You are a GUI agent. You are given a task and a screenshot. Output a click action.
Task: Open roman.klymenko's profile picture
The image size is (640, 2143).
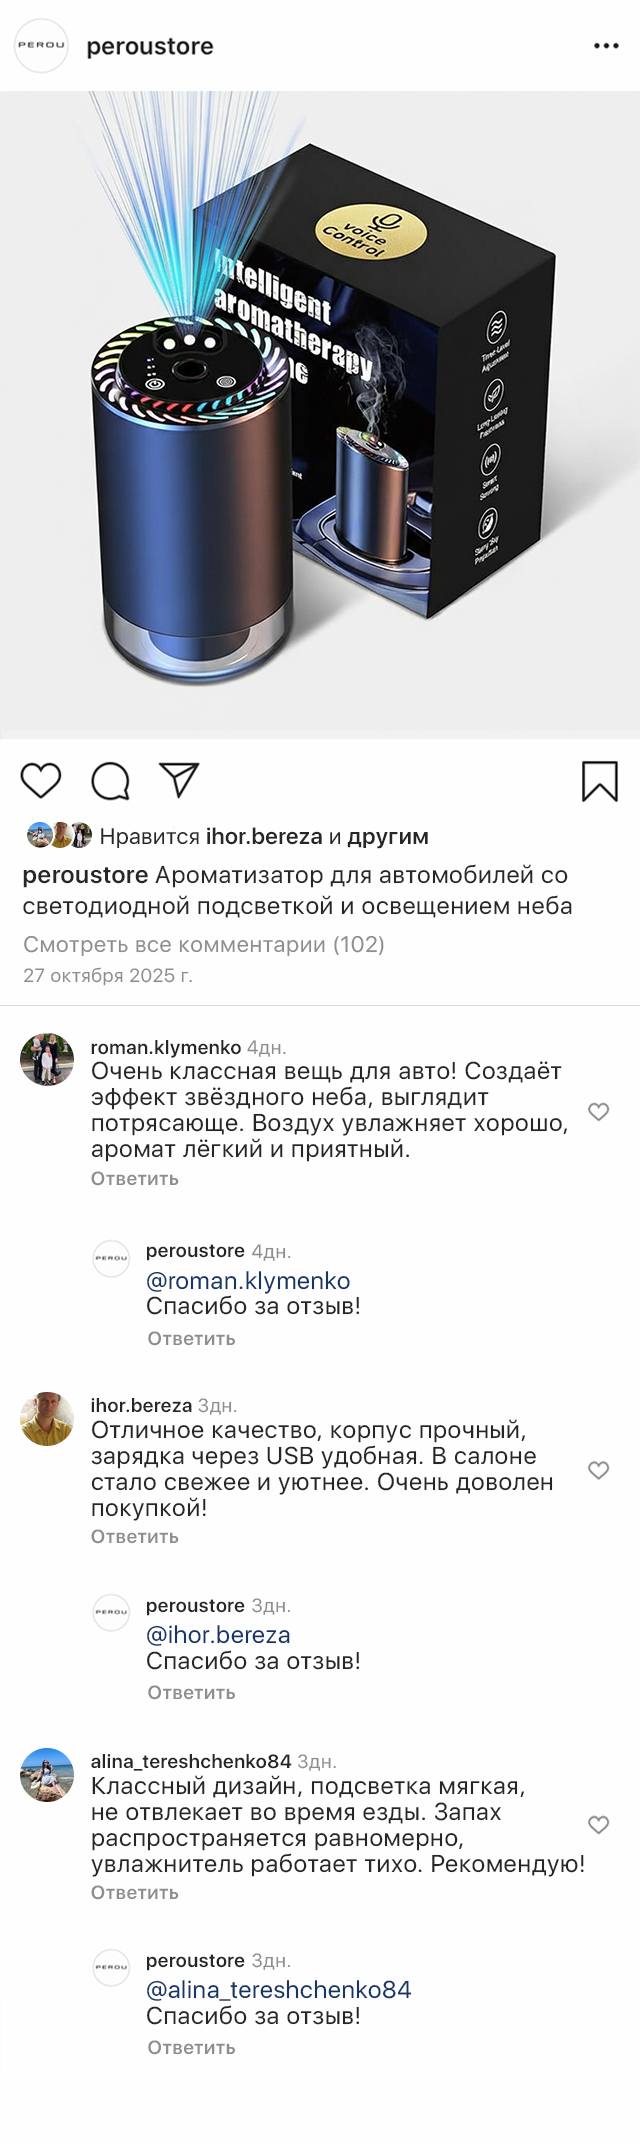pos(47,1060)
